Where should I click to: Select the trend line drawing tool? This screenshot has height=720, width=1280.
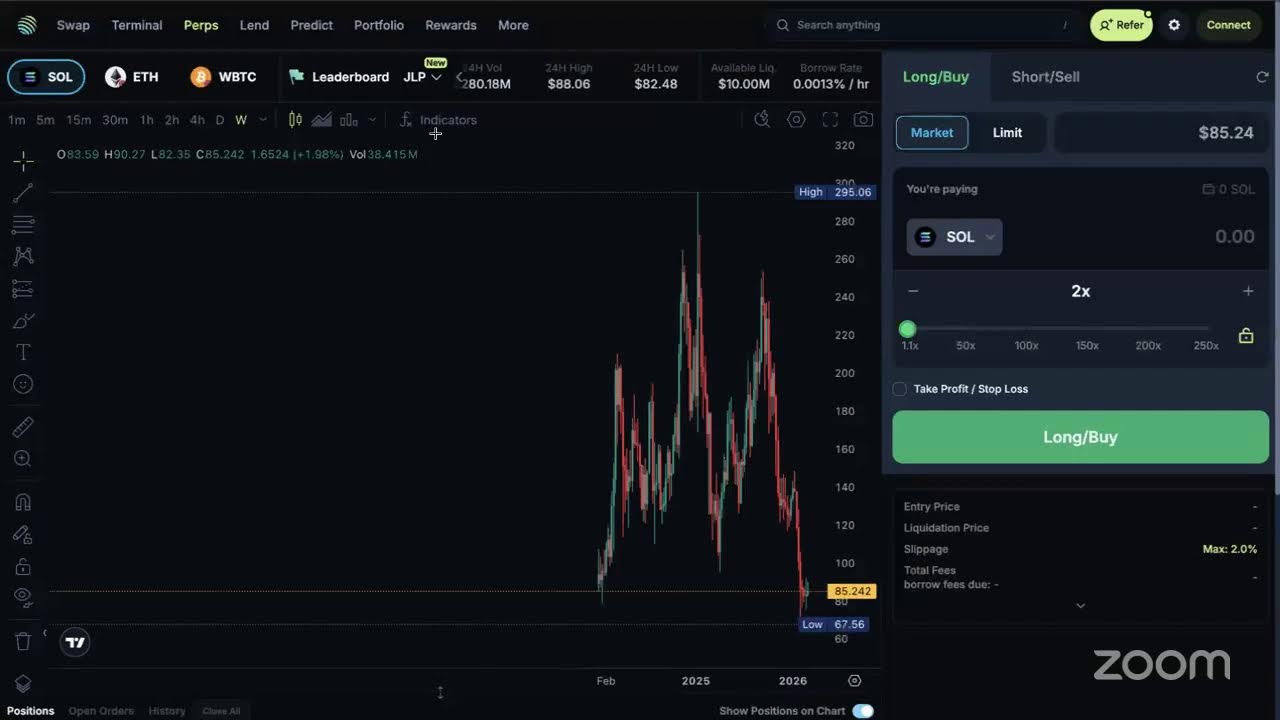(23, 192)
